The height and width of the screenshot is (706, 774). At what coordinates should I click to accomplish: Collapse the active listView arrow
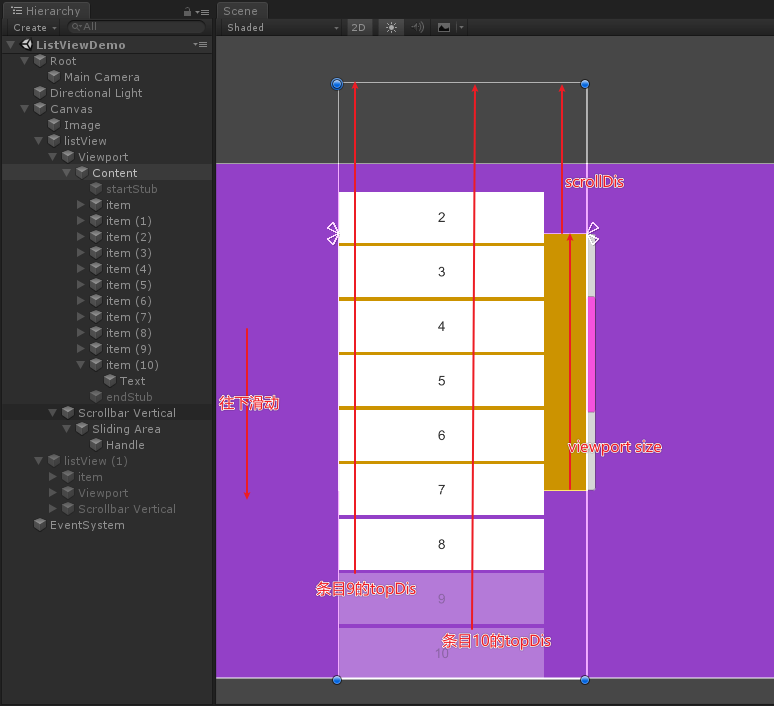(39, 141)
